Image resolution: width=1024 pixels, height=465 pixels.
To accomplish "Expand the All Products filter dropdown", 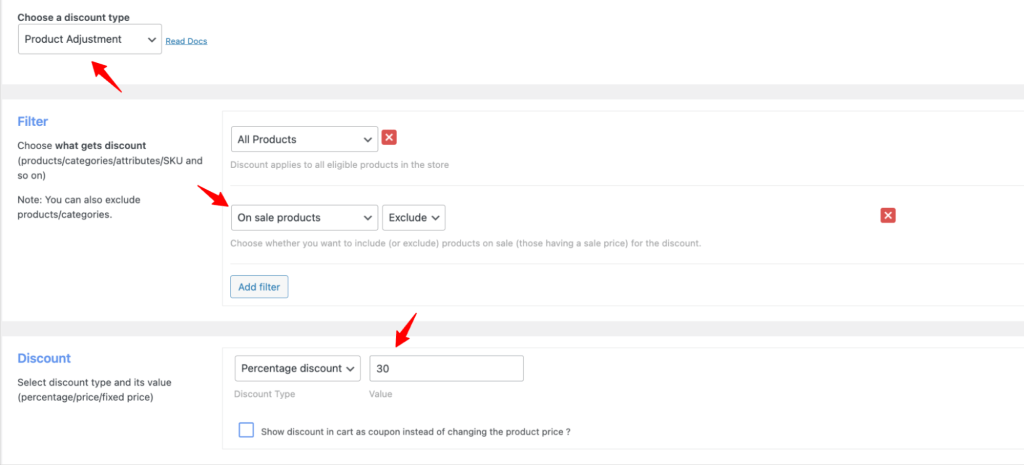I will (304, 139).
